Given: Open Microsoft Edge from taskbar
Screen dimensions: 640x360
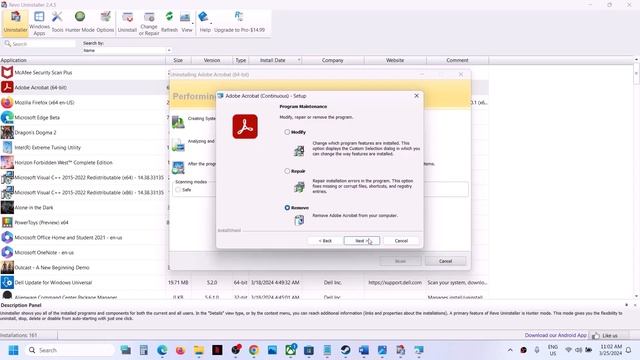Looking at the screenshot, I should [162, 350].
